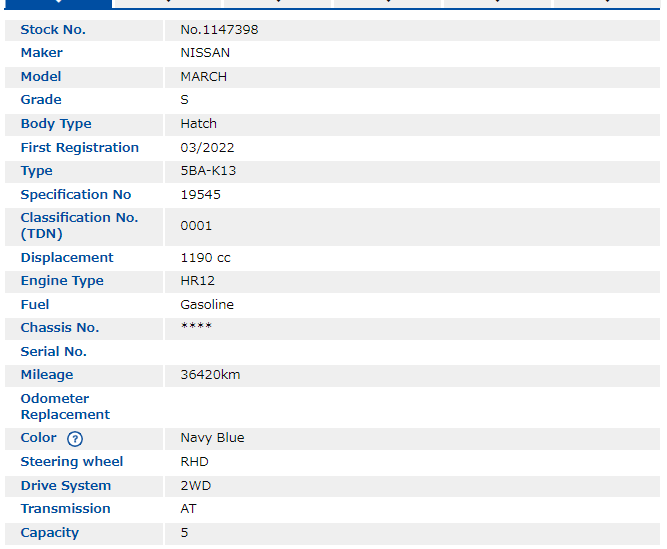Click the masked chassis number asterisks
667x549 pixels.
coord(196,328)
